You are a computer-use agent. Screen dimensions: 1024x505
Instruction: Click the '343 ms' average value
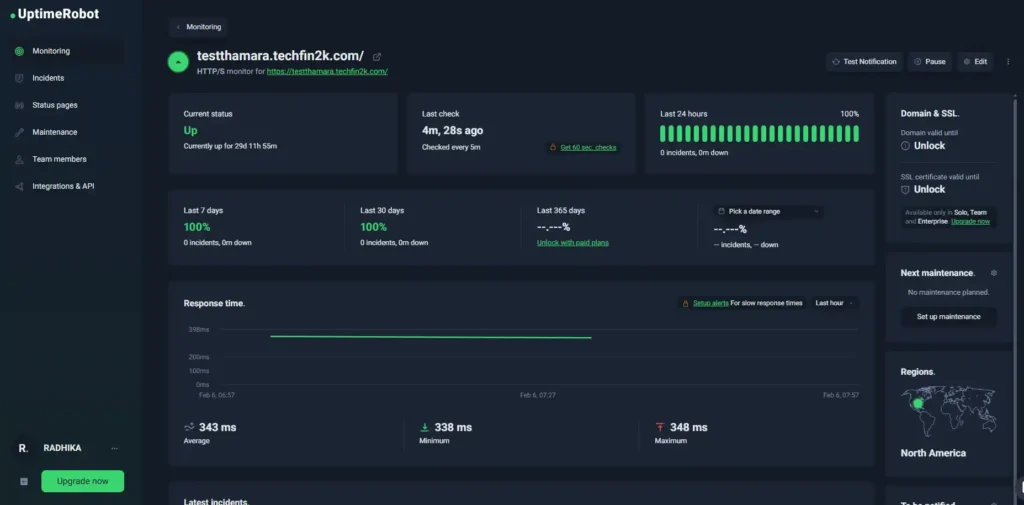click(x=217, y=427)
